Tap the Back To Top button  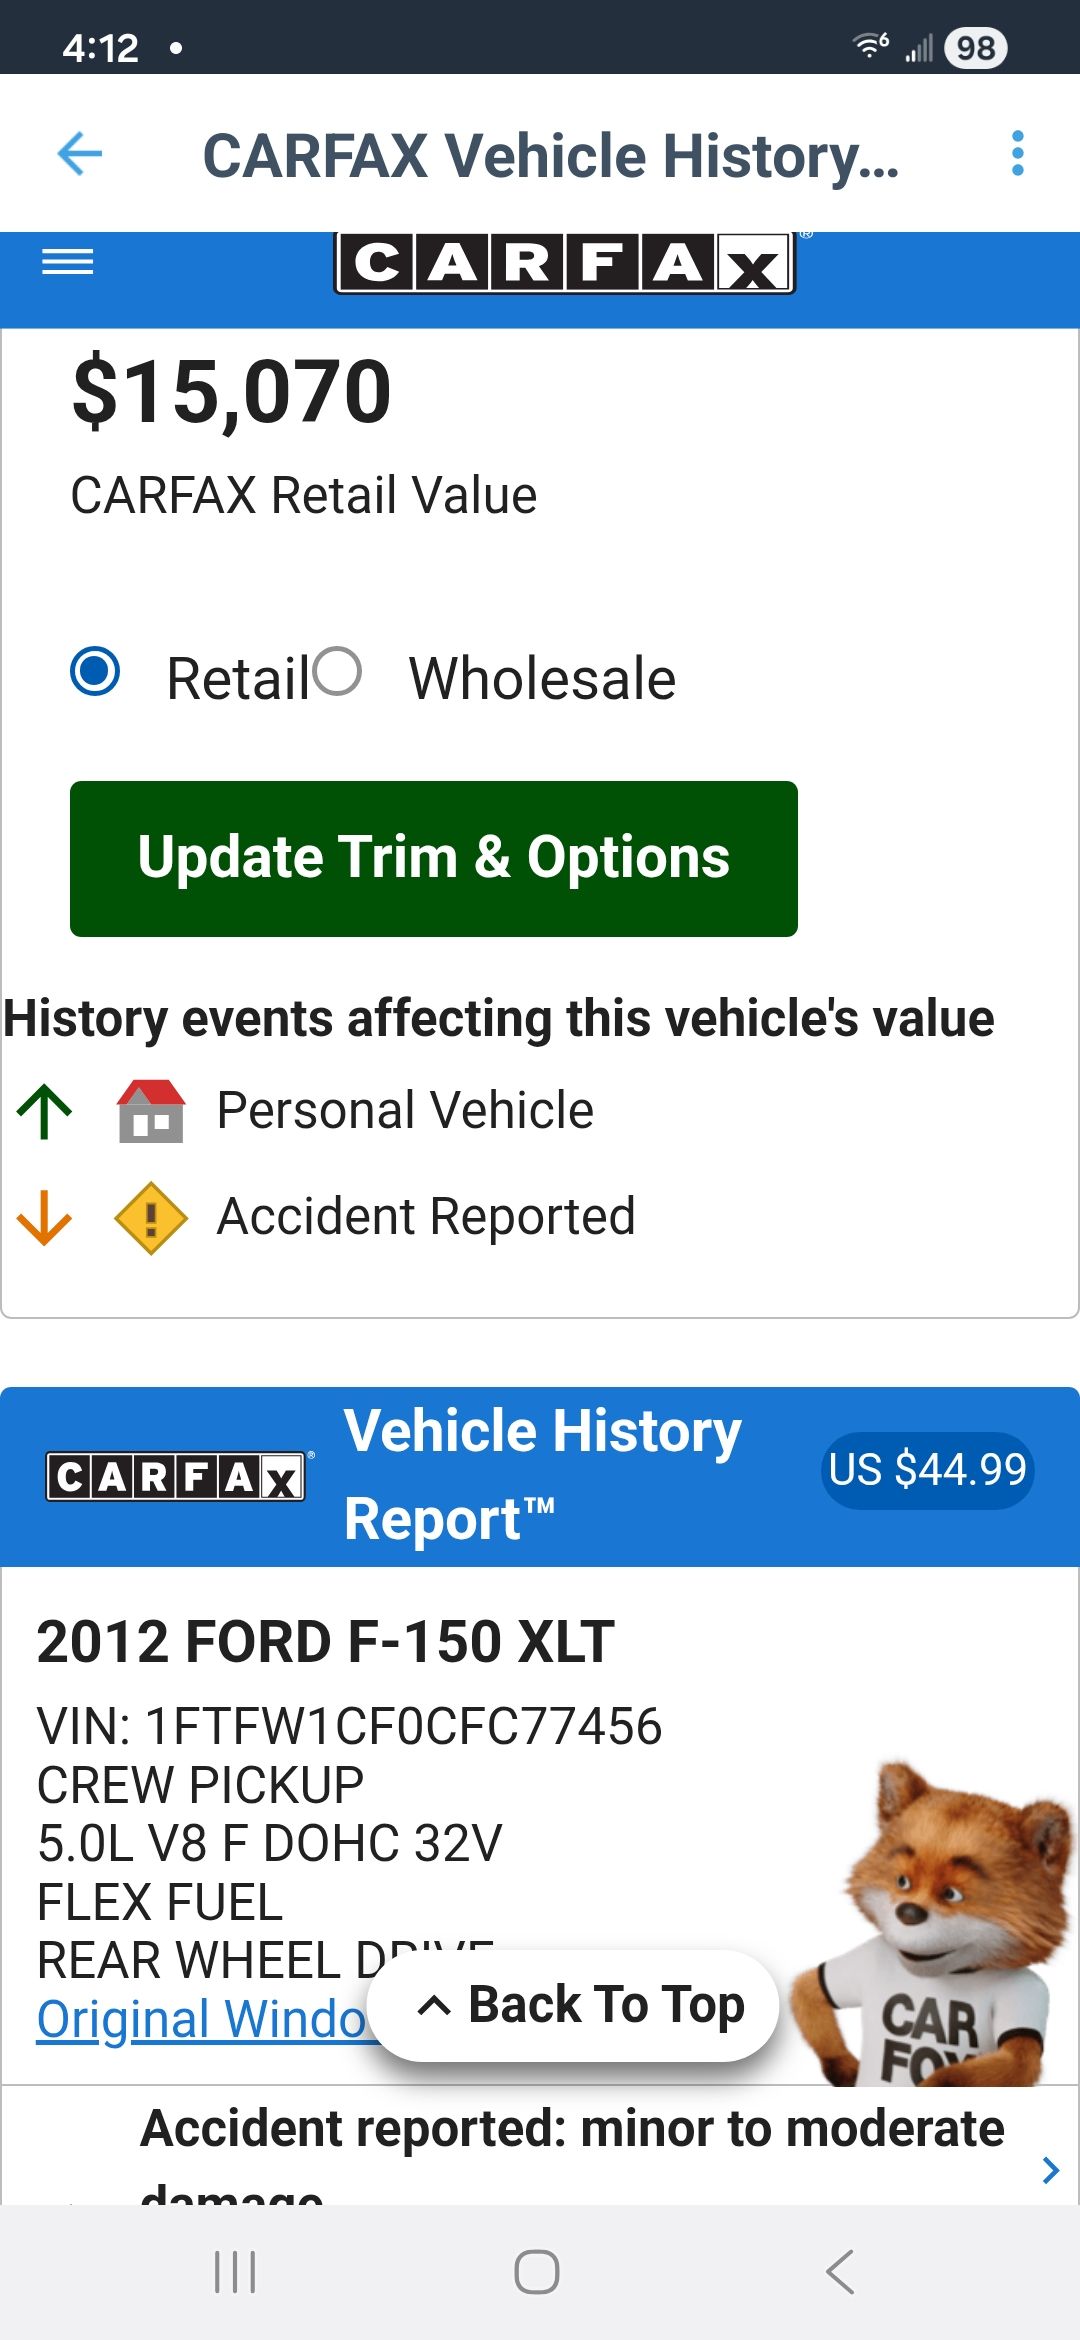pos(573,2005)
